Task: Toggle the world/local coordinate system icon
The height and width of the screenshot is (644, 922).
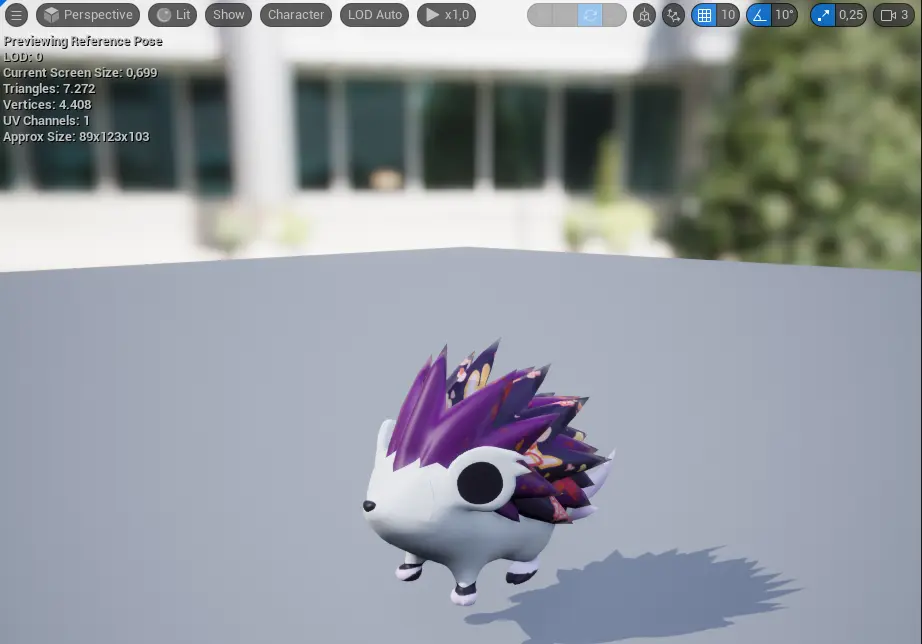Action: coord(644,15)
